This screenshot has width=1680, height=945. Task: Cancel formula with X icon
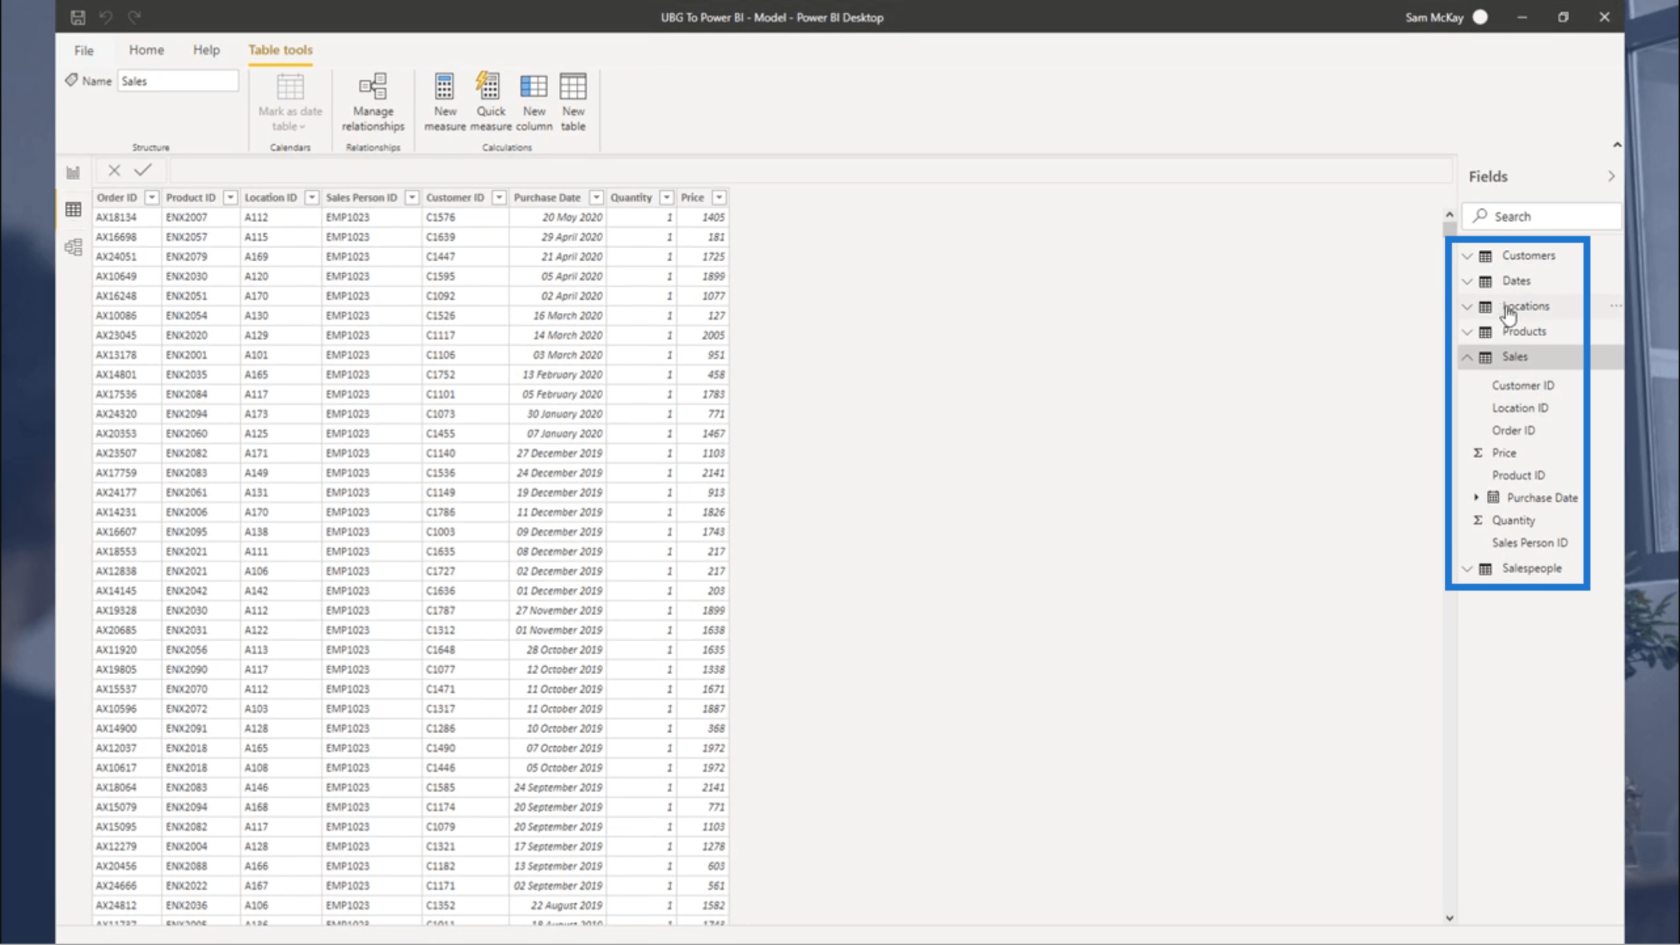[114, 171]
